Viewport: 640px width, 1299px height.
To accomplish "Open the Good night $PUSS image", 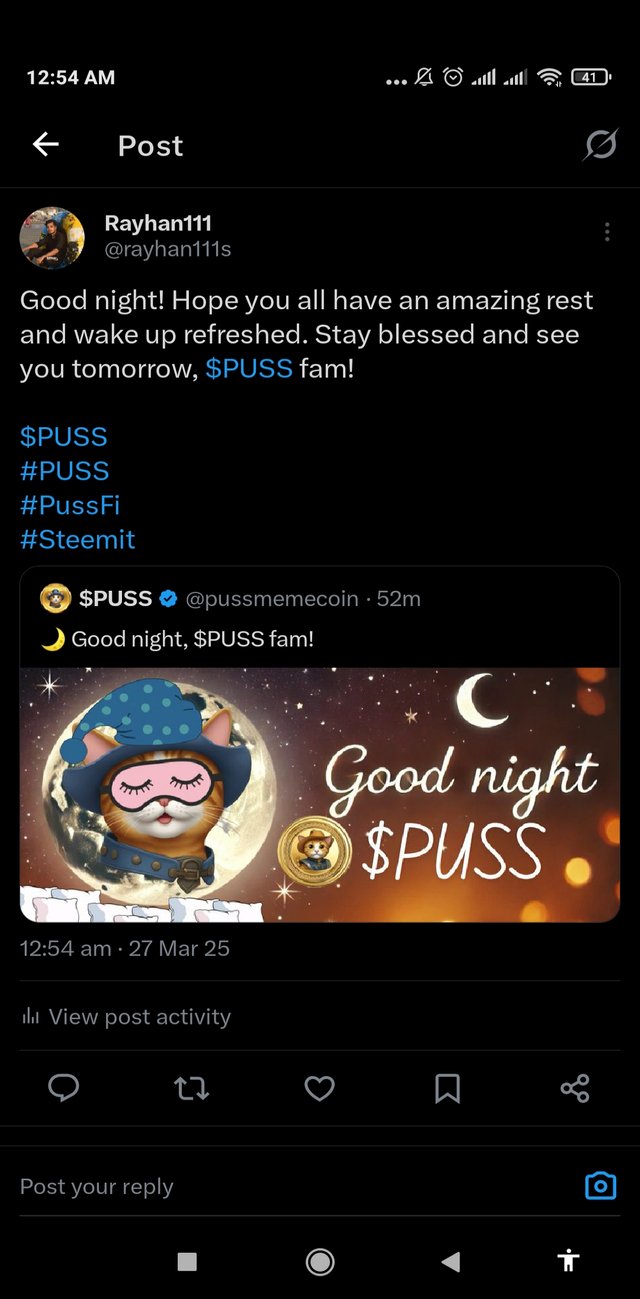I will tap(320, 795).
